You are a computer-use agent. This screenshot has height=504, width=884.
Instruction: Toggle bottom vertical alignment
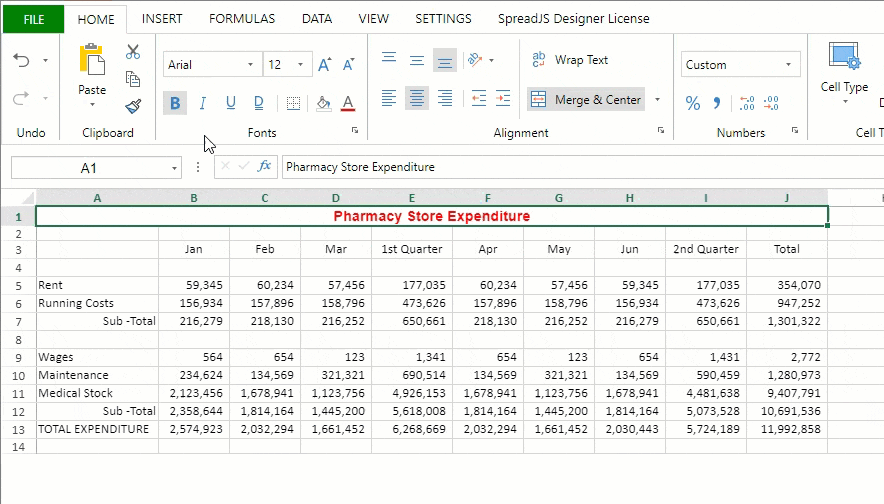pos(445,60)
